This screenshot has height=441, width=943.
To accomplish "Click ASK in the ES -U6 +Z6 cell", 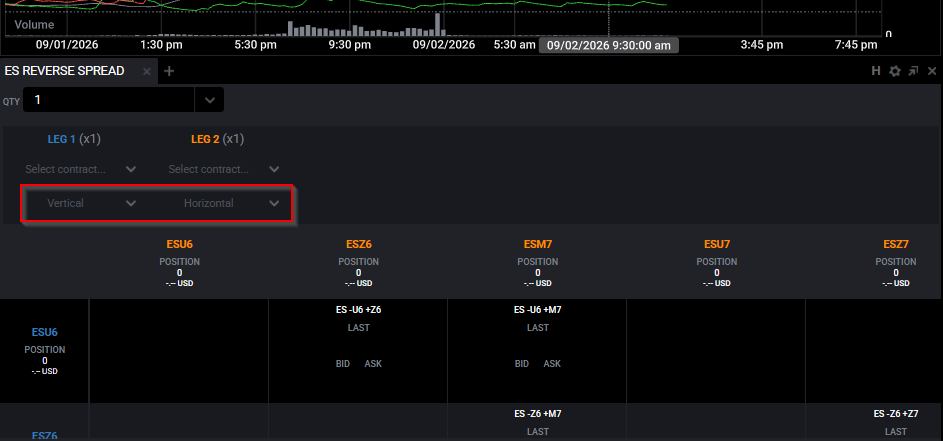I will [373, 364].
